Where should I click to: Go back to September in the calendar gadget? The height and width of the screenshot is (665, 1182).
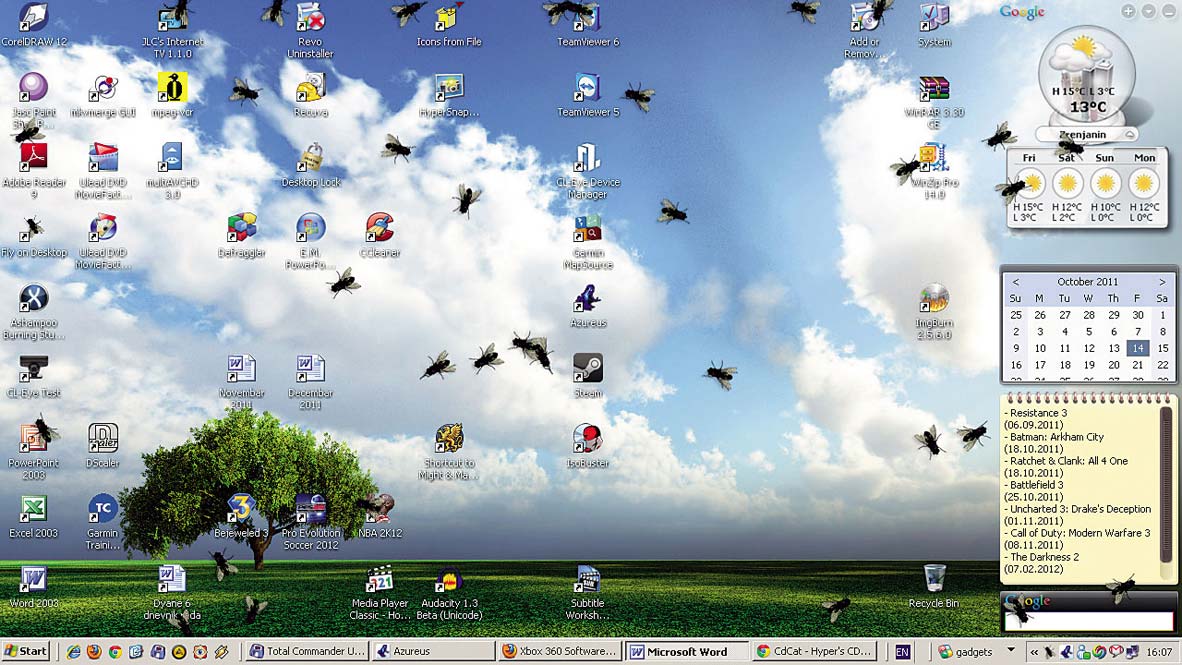(x=1017, y=281)
